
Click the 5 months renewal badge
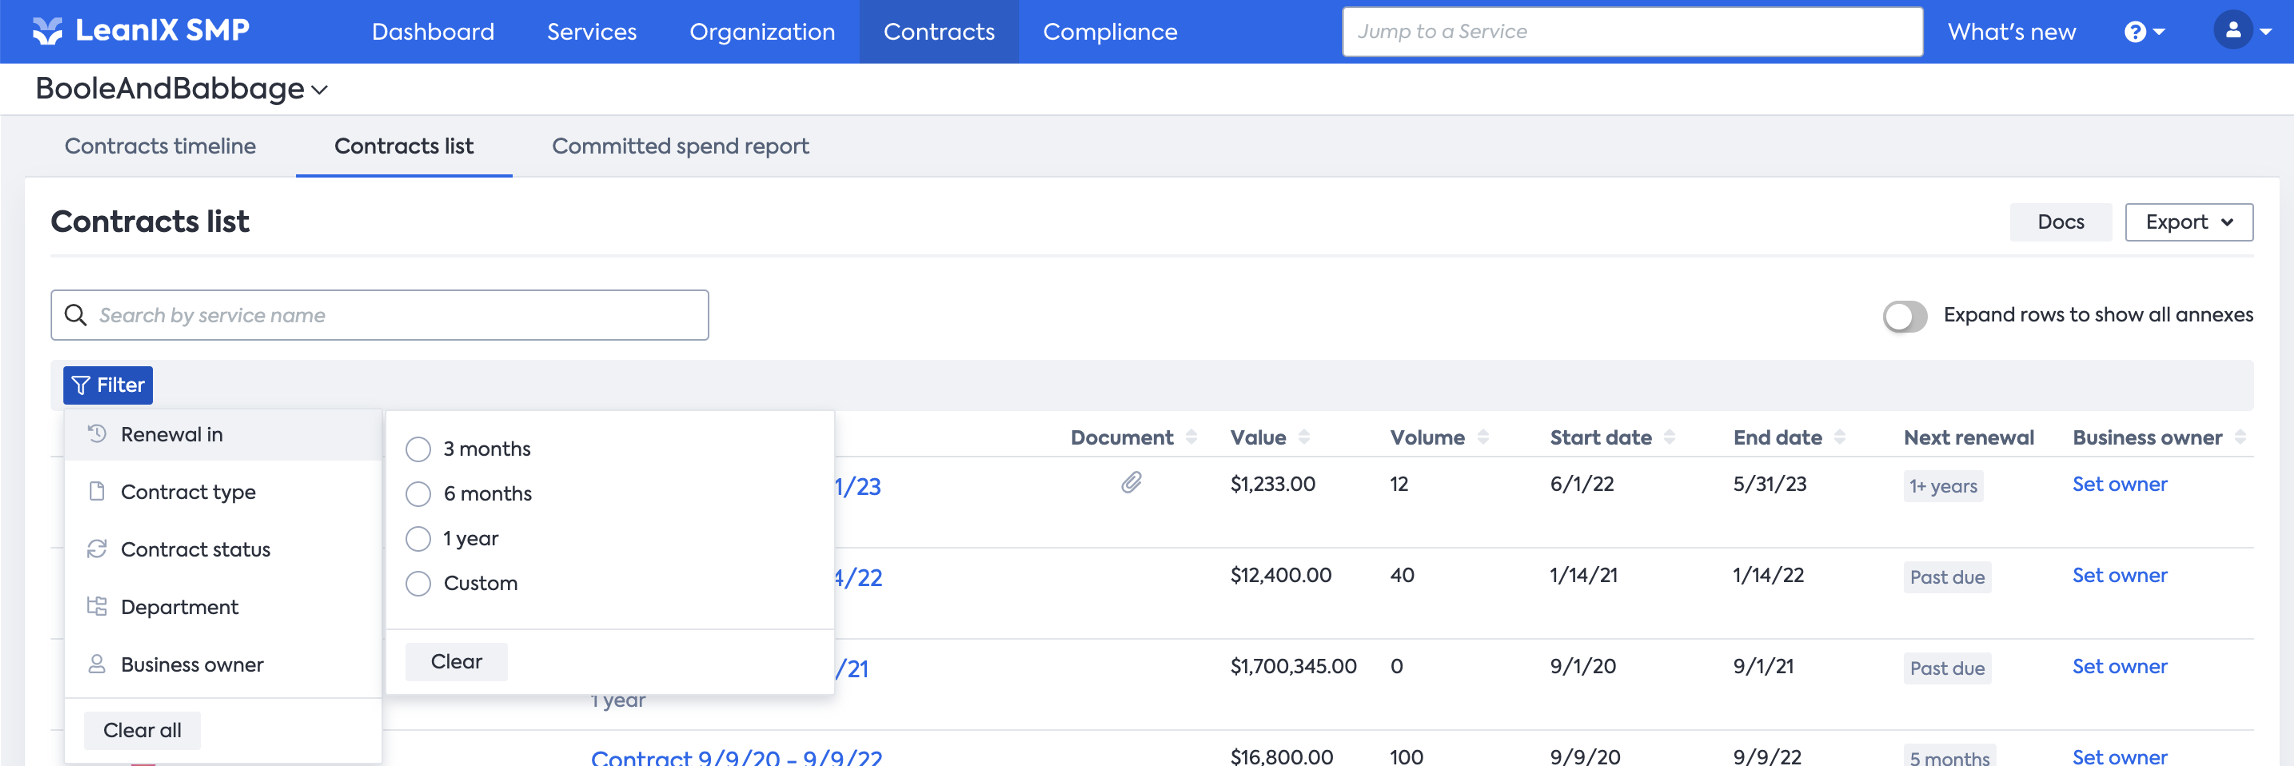(x=1949, y=757)
